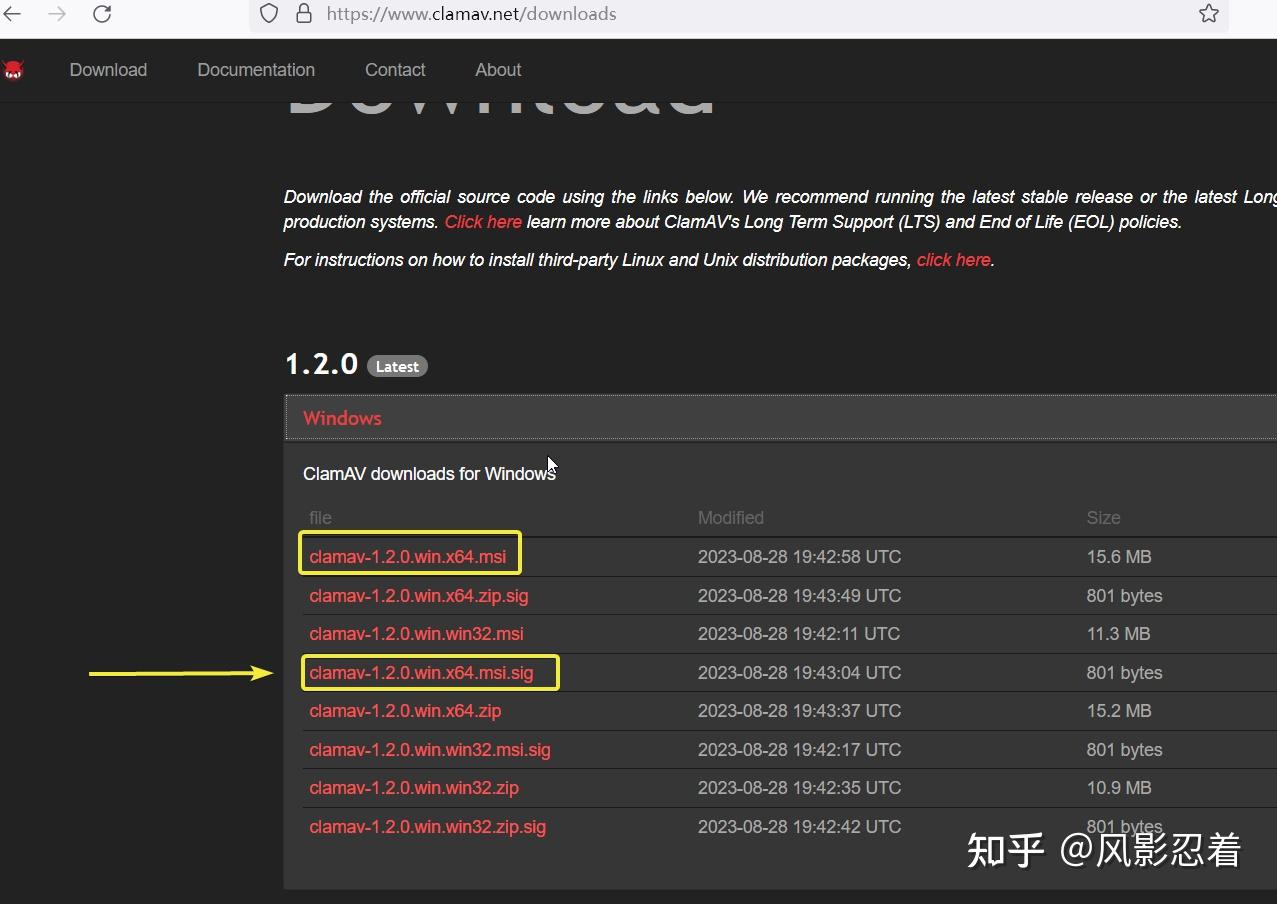This screenshot has width=1277, height=904.
Task: Click the 'file' column header
Action: [320, 518]
